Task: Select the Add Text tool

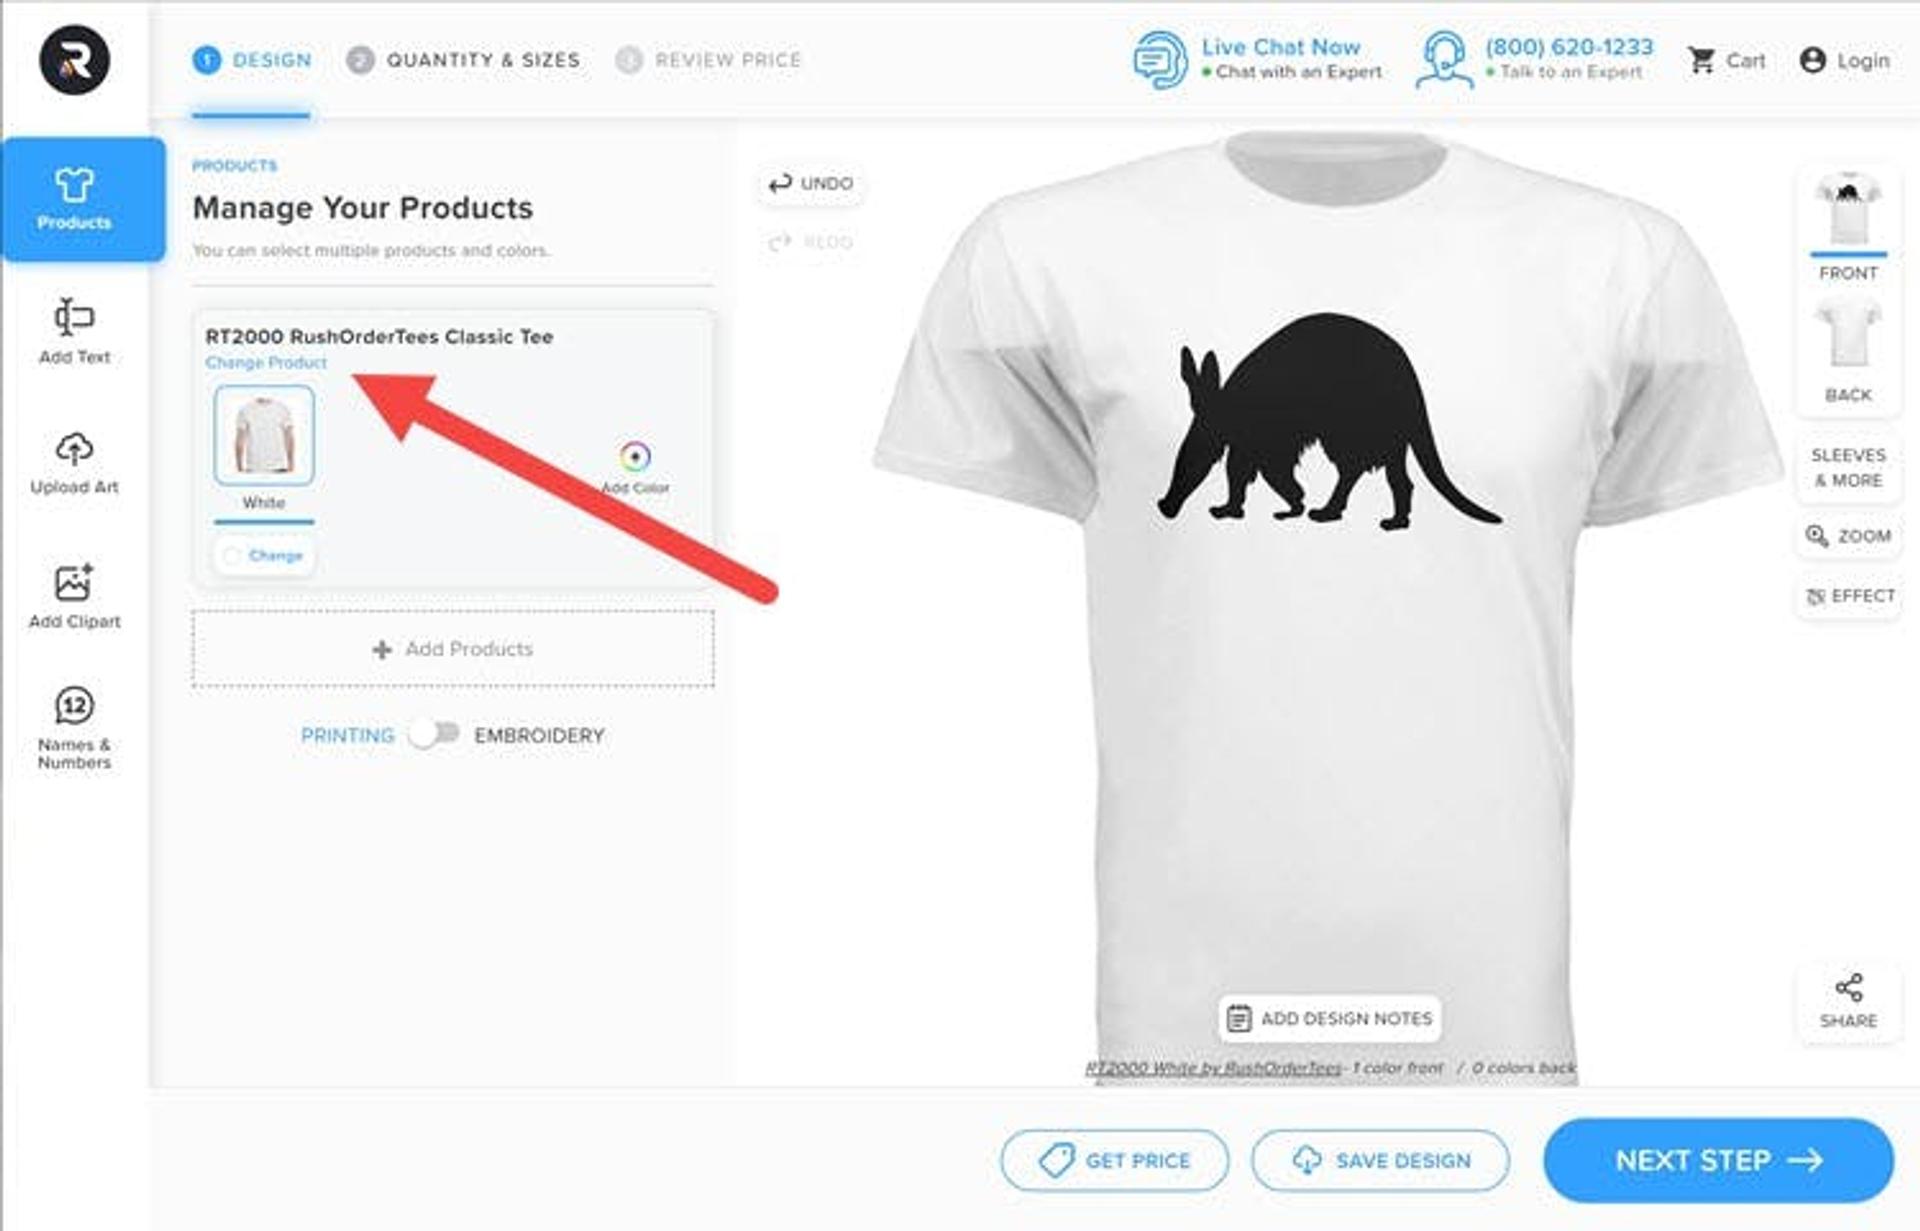Action: tap(74, 332)
